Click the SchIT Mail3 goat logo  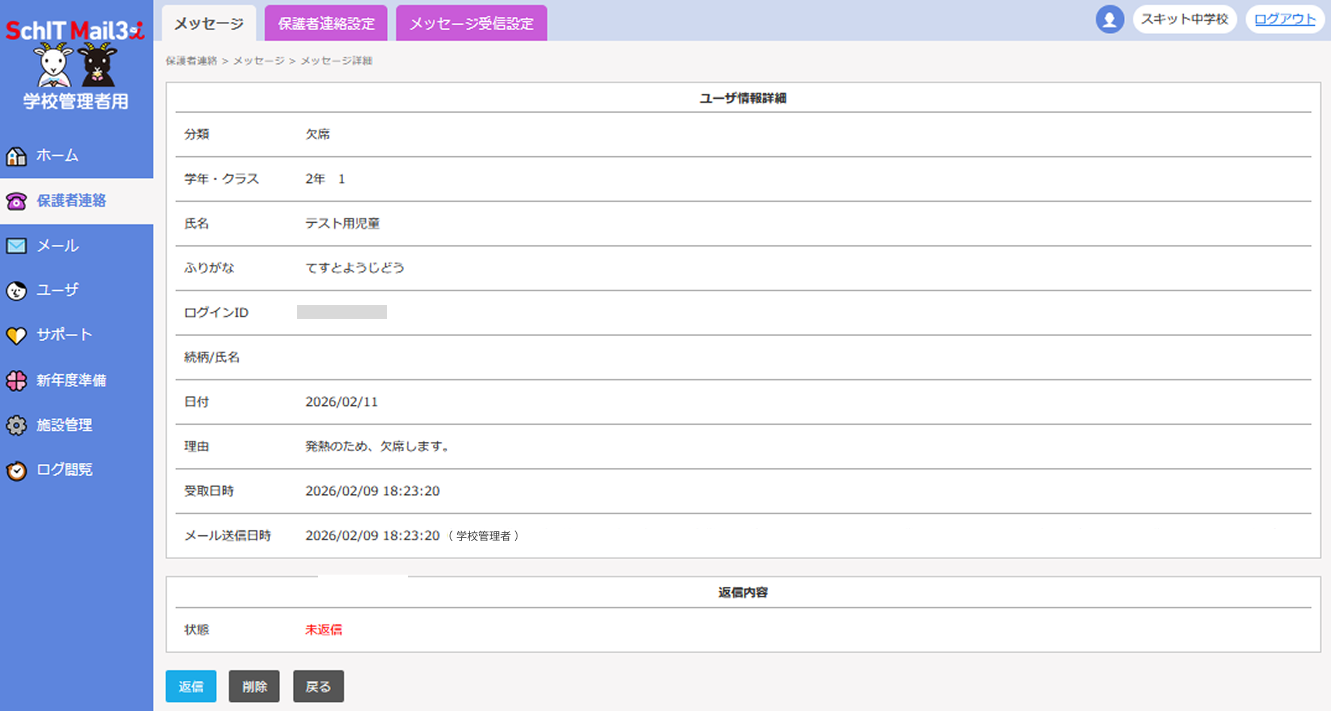tap(76, 55)
